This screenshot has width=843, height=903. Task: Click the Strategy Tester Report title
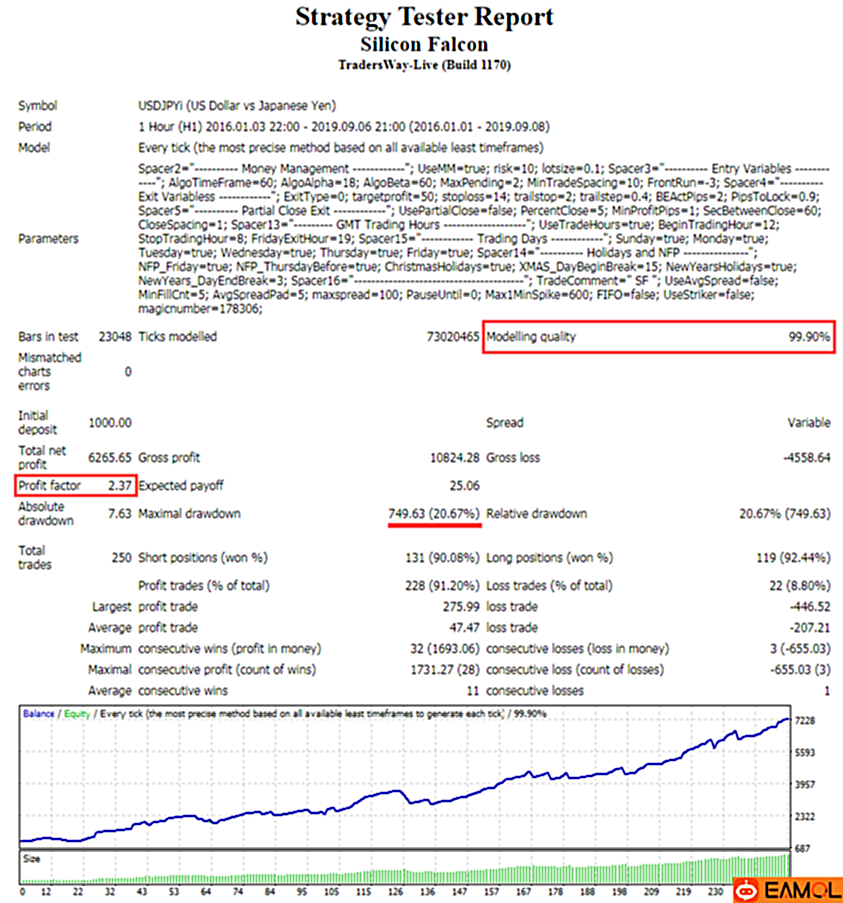pos(424,18)
